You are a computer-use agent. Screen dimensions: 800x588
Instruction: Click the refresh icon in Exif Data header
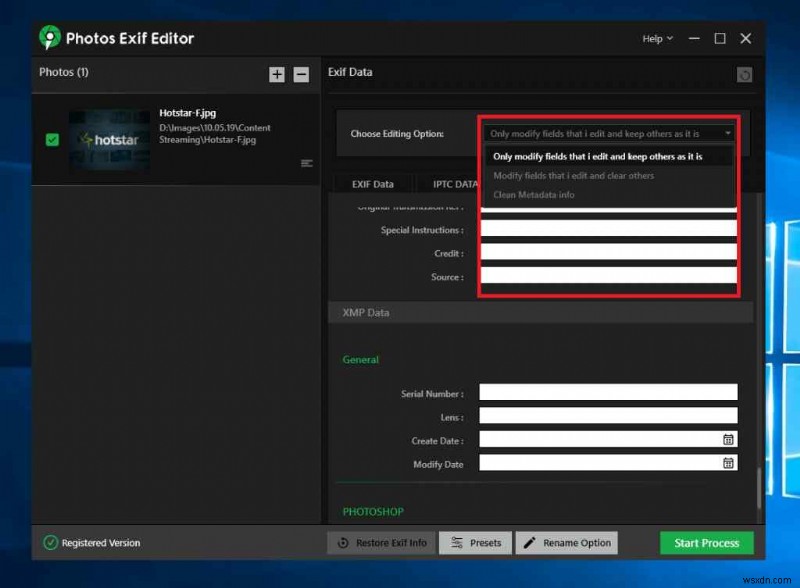(x=742, y=74)
